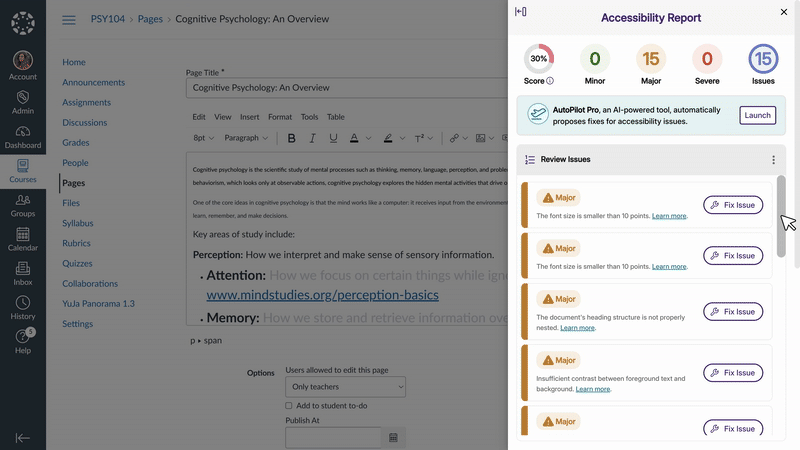The height and width of the screenshot is (450, 800).
Task: Collapse the Accessibility Report panel icon
Action: pyautogui.click(x=520, y=12)
